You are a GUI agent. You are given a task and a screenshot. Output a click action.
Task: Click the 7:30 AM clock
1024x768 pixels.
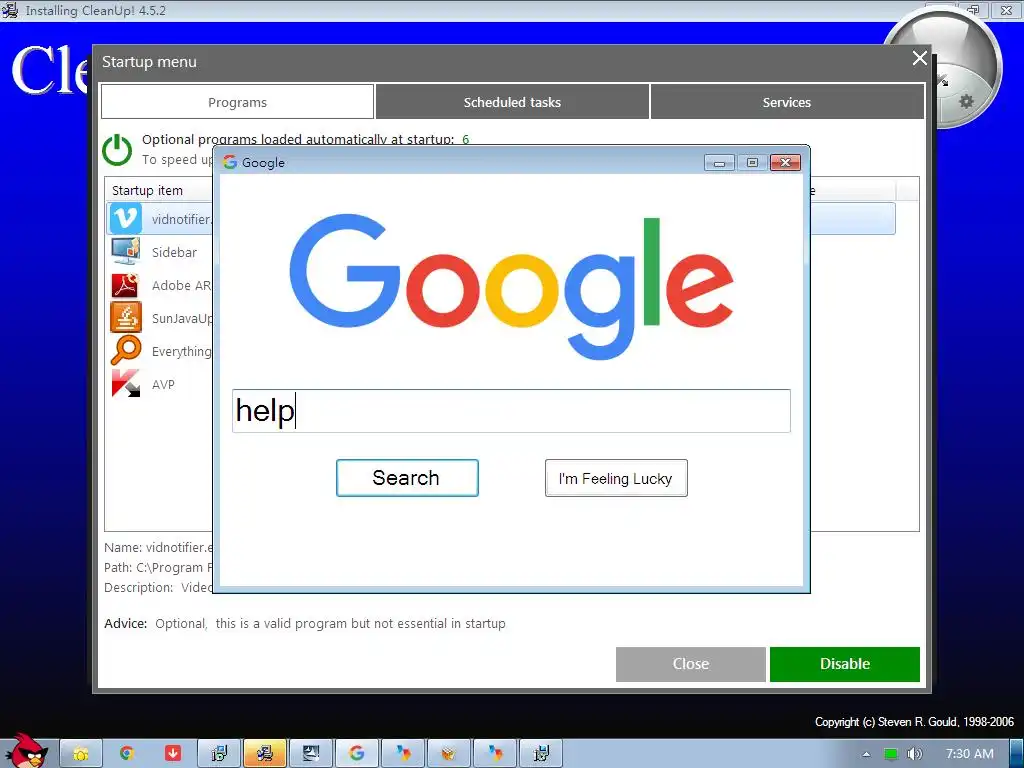tap(970, 754)
